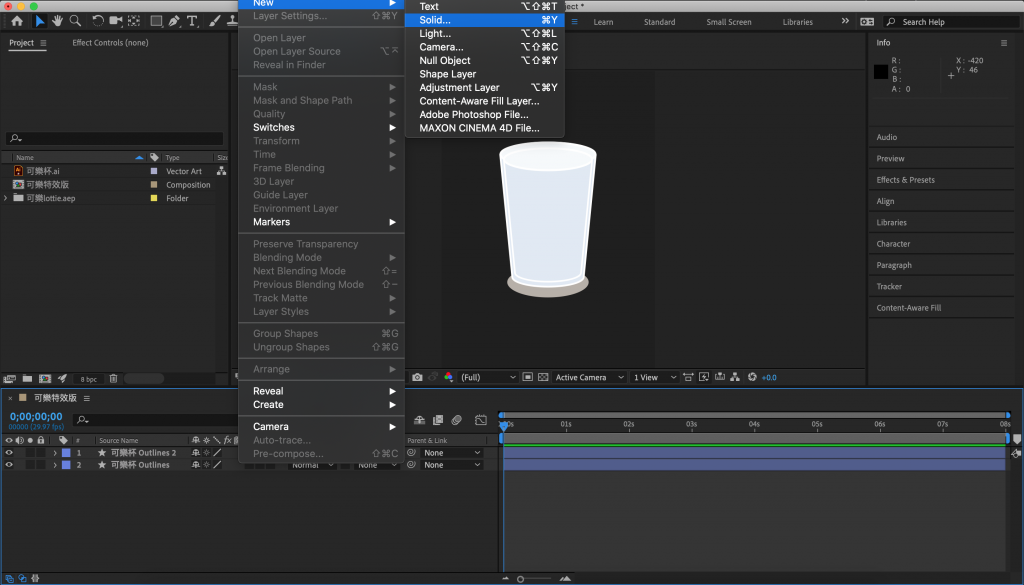The height and width of the screenshot is (585, 1024).
Task: Click the 8 bpc color depth button
Action: click(89, 379)
